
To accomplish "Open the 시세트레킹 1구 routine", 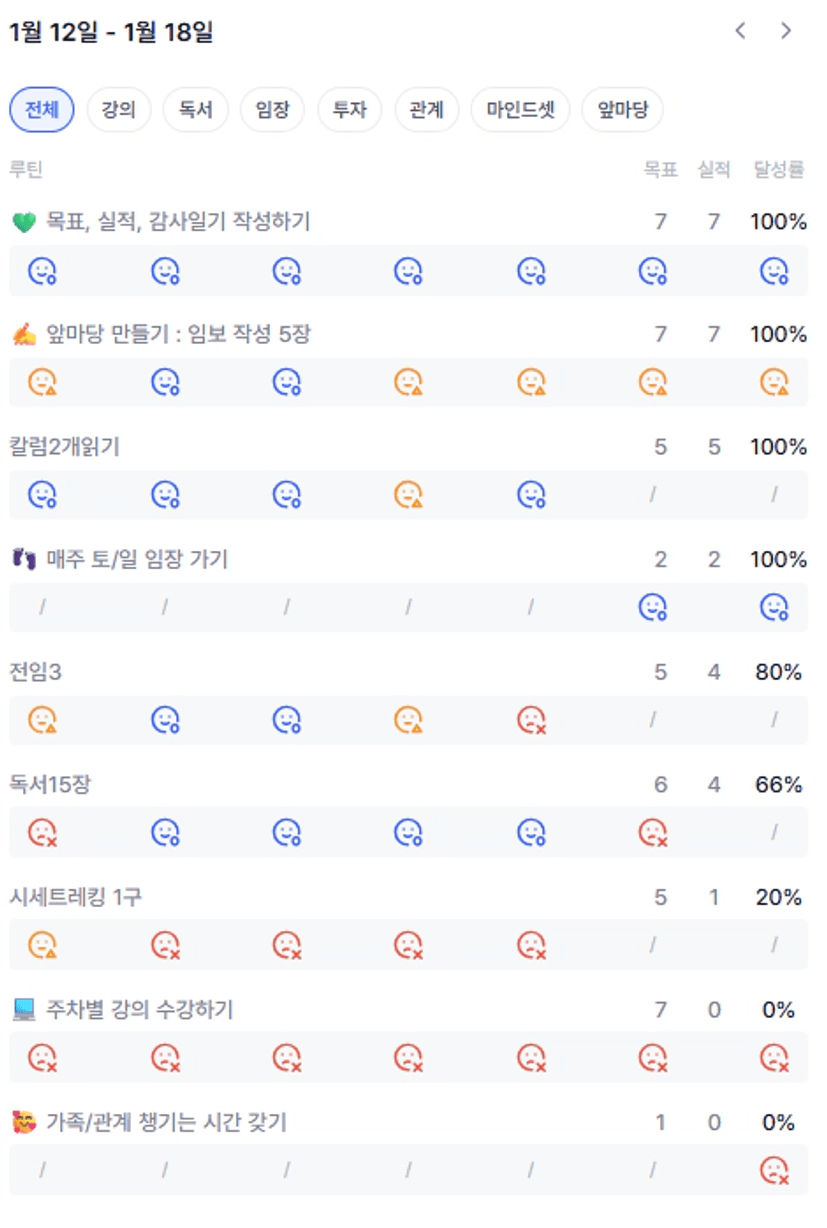I will tap(76, 898).
